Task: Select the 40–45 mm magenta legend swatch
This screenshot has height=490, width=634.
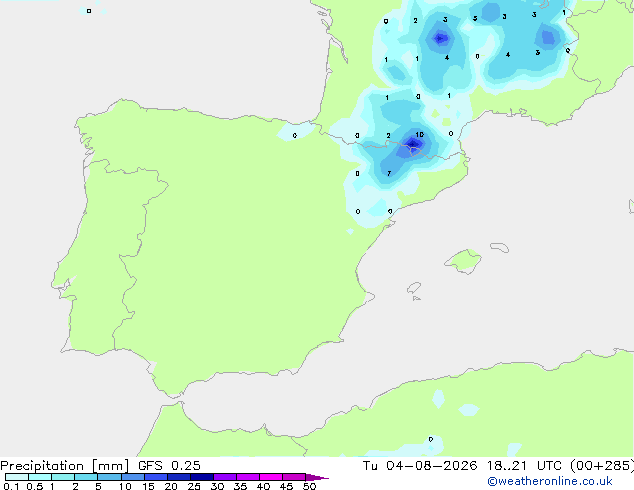Action: 271,477
